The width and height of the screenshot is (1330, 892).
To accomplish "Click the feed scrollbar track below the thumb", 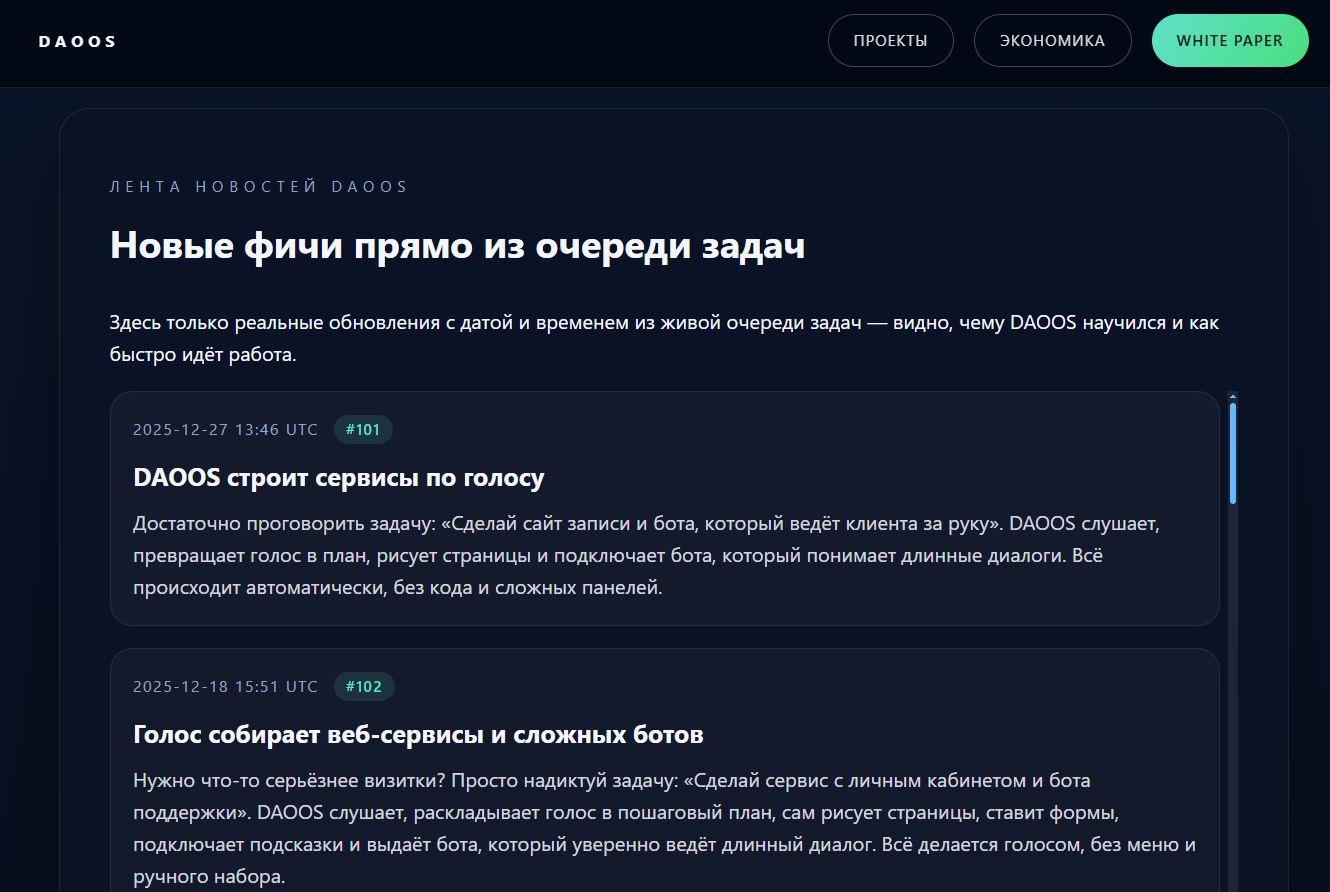I will pyautogui.click(x=1233, y=700).
